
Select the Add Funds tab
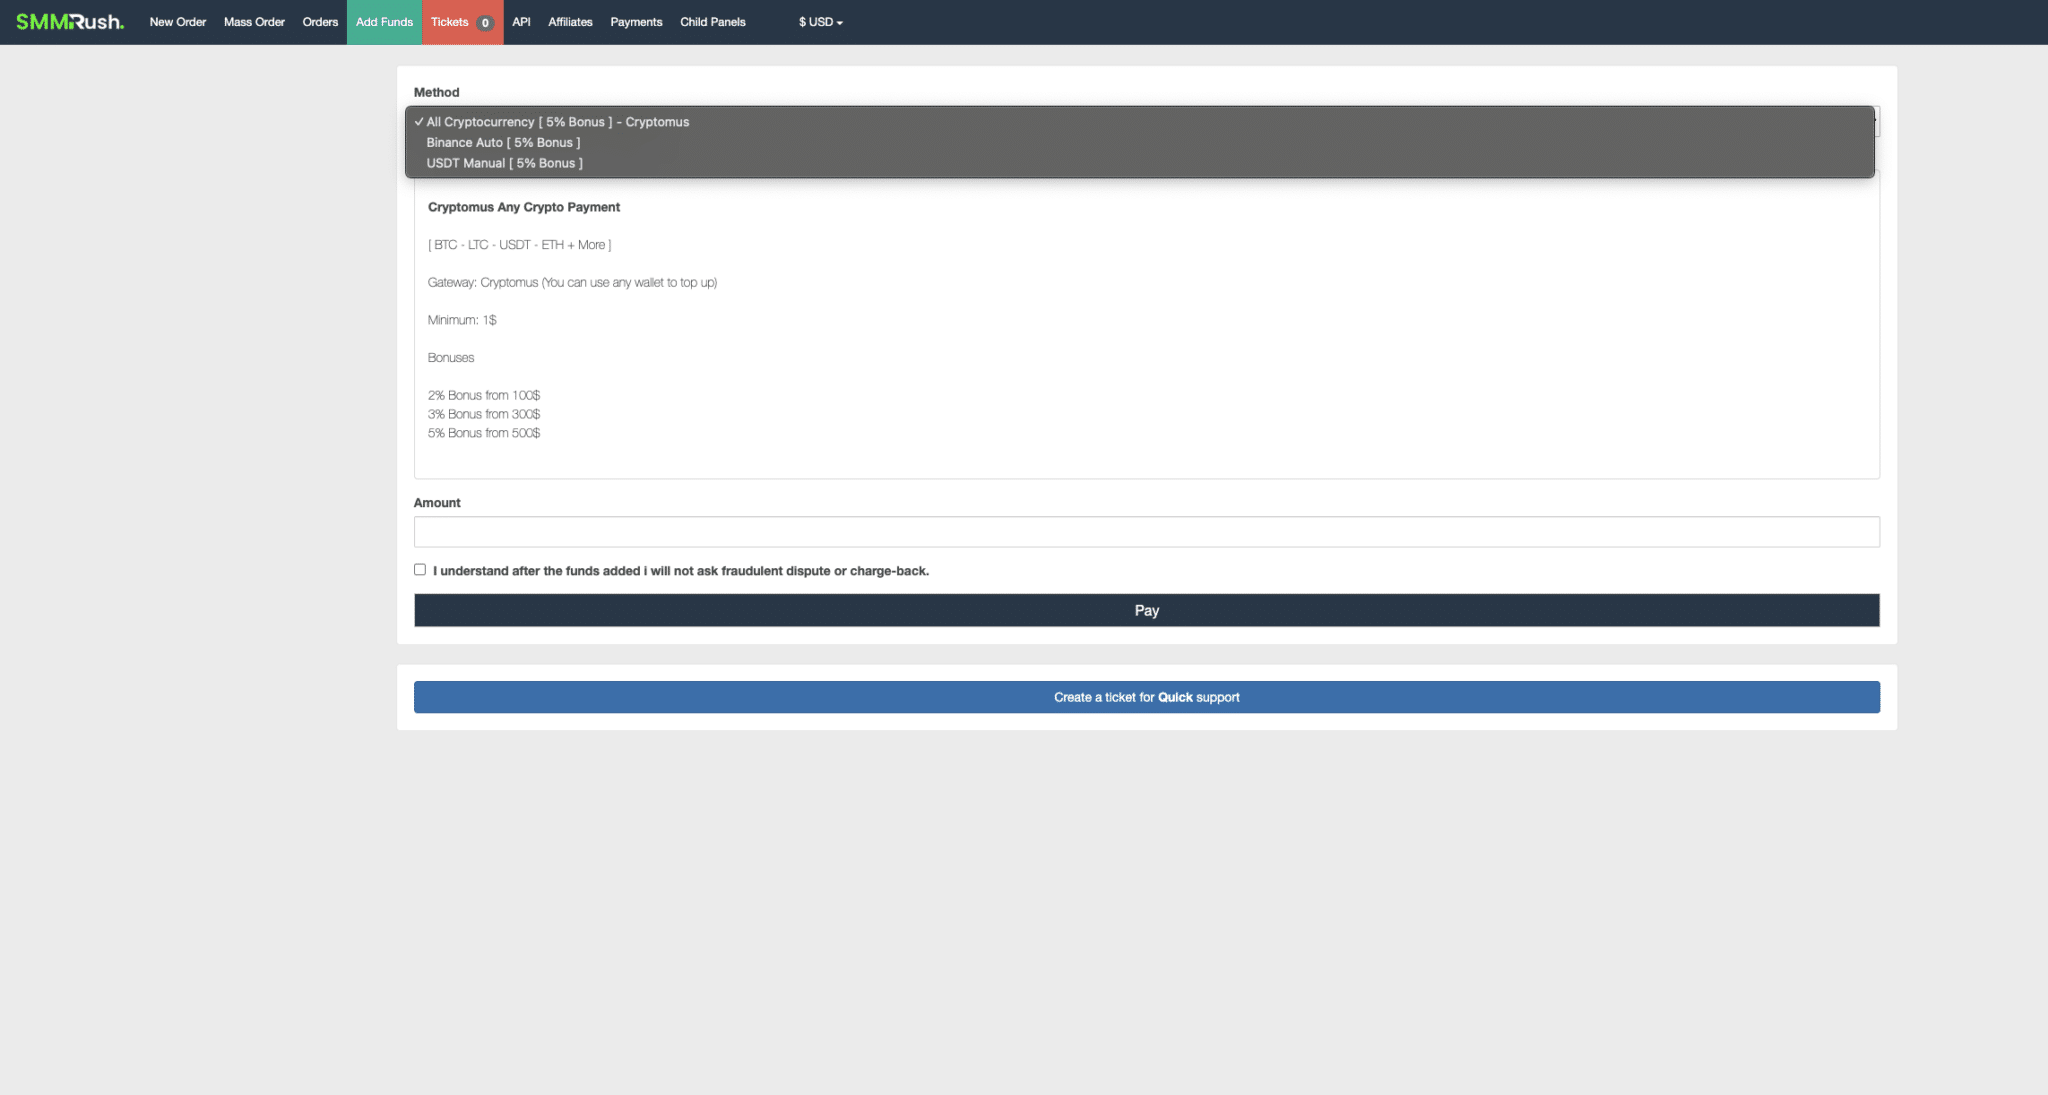384,22
